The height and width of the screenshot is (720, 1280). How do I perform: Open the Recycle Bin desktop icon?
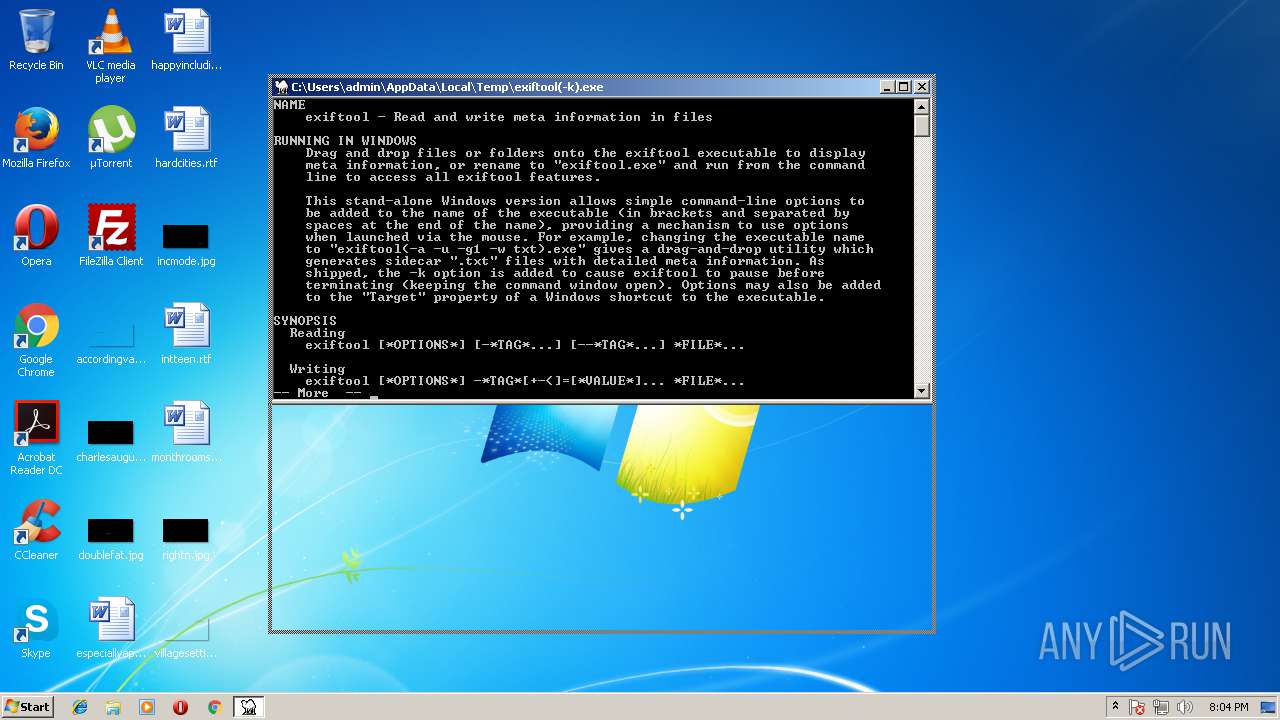click(x=36, y=40)
